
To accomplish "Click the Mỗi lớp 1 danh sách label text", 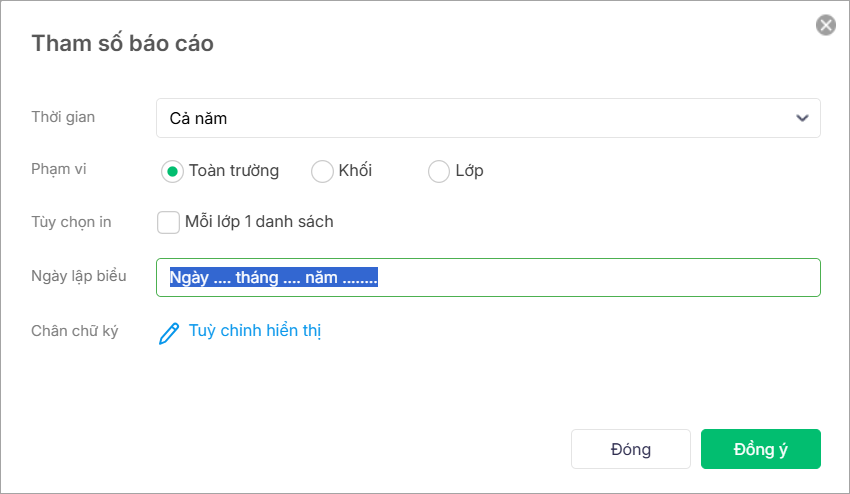I will [259, 222].
